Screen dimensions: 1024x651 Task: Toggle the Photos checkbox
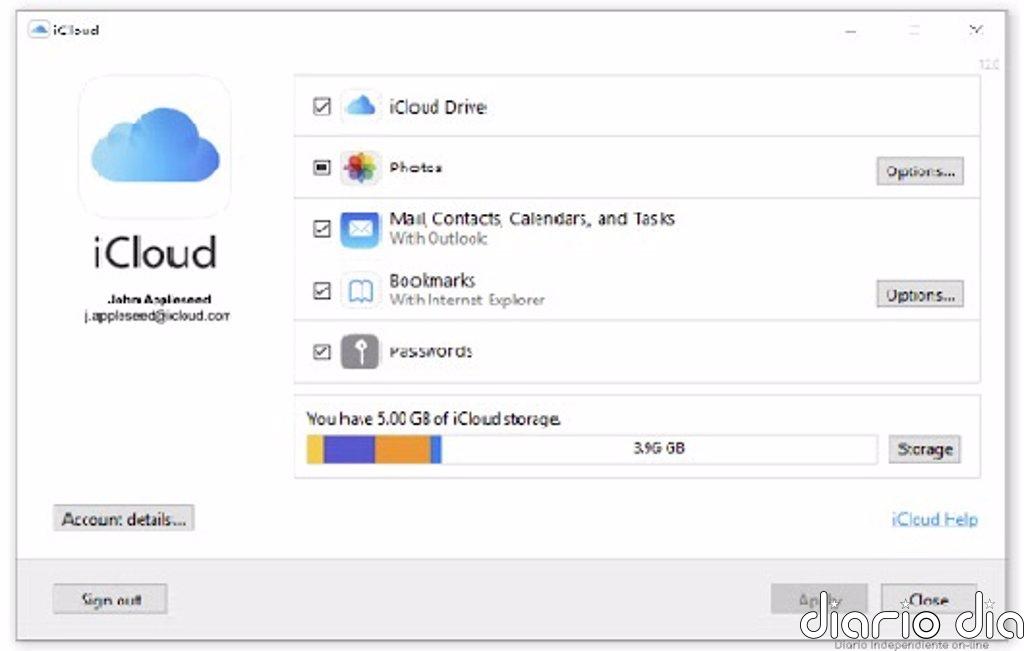coord(322,168)
